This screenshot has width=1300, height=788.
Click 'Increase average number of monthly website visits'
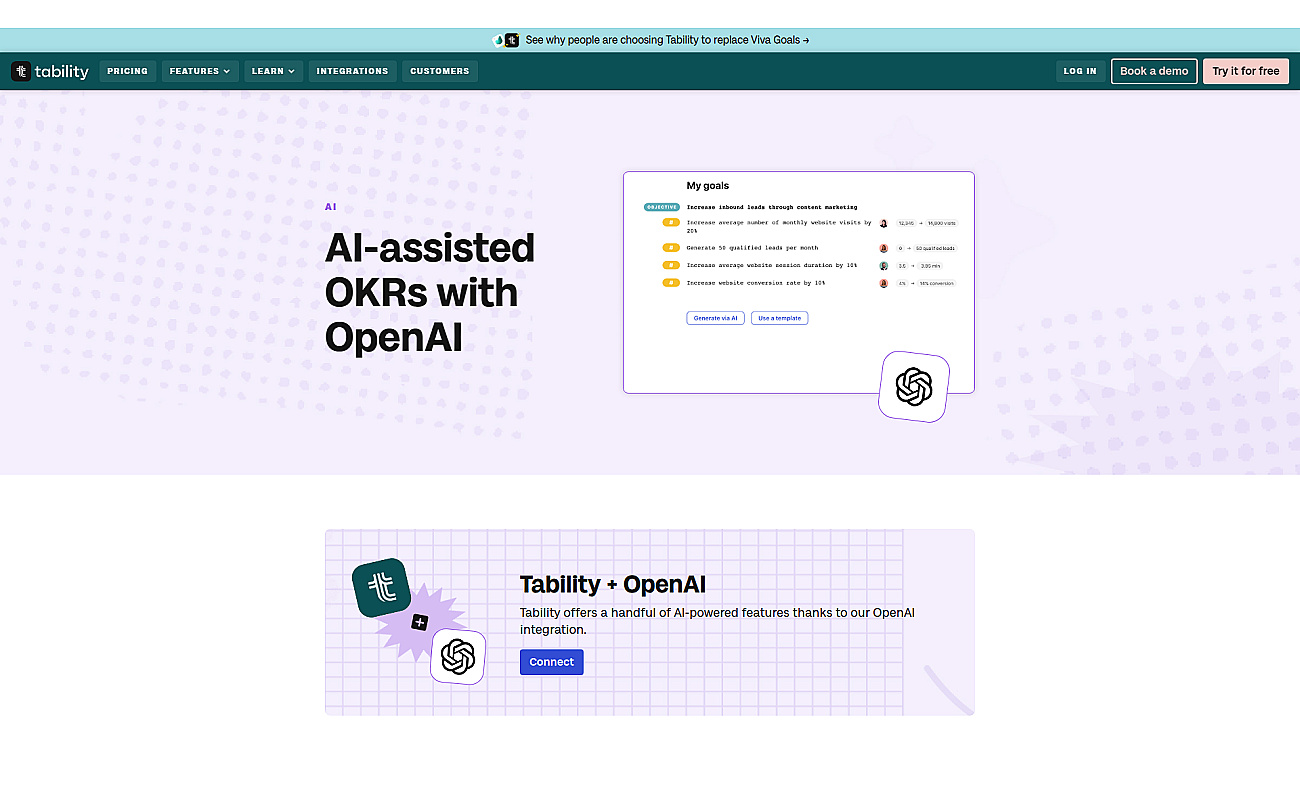pos(779,226)
